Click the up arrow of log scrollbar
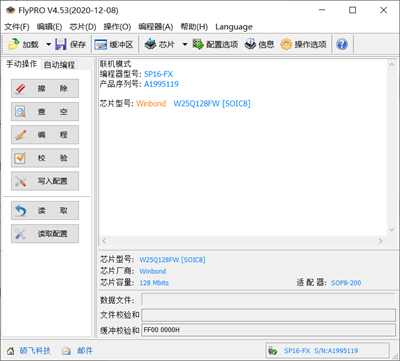 coord(392,65)
